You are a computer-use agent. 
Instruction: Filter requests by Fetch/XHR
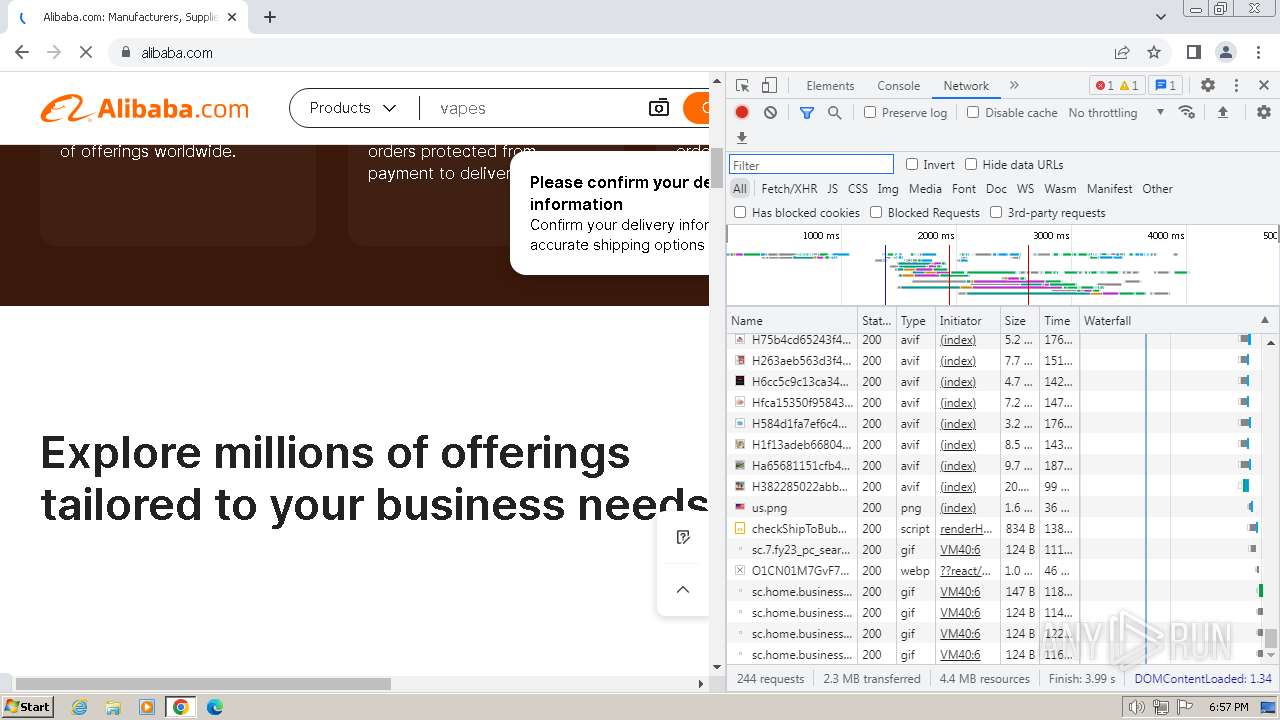tap(789, 188)
